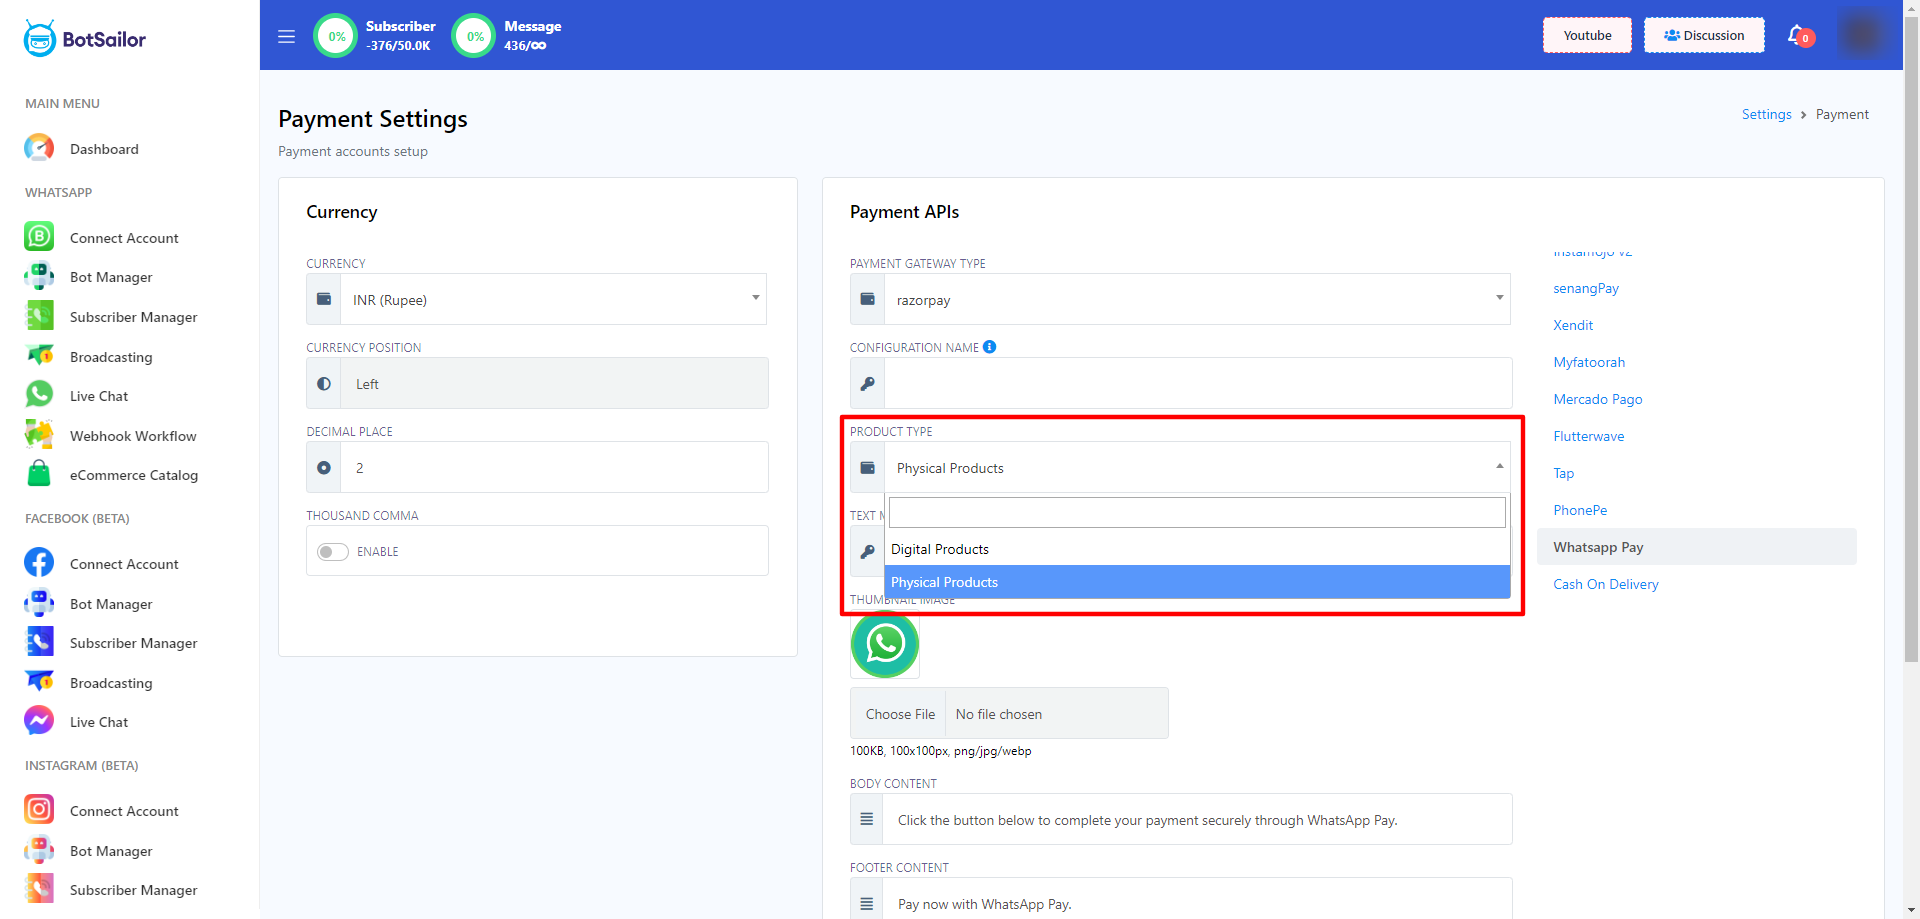Click the Configuration Name input field
Image resolution: width=1920 pixels, height=919 pixels.
coord(1197,383)
